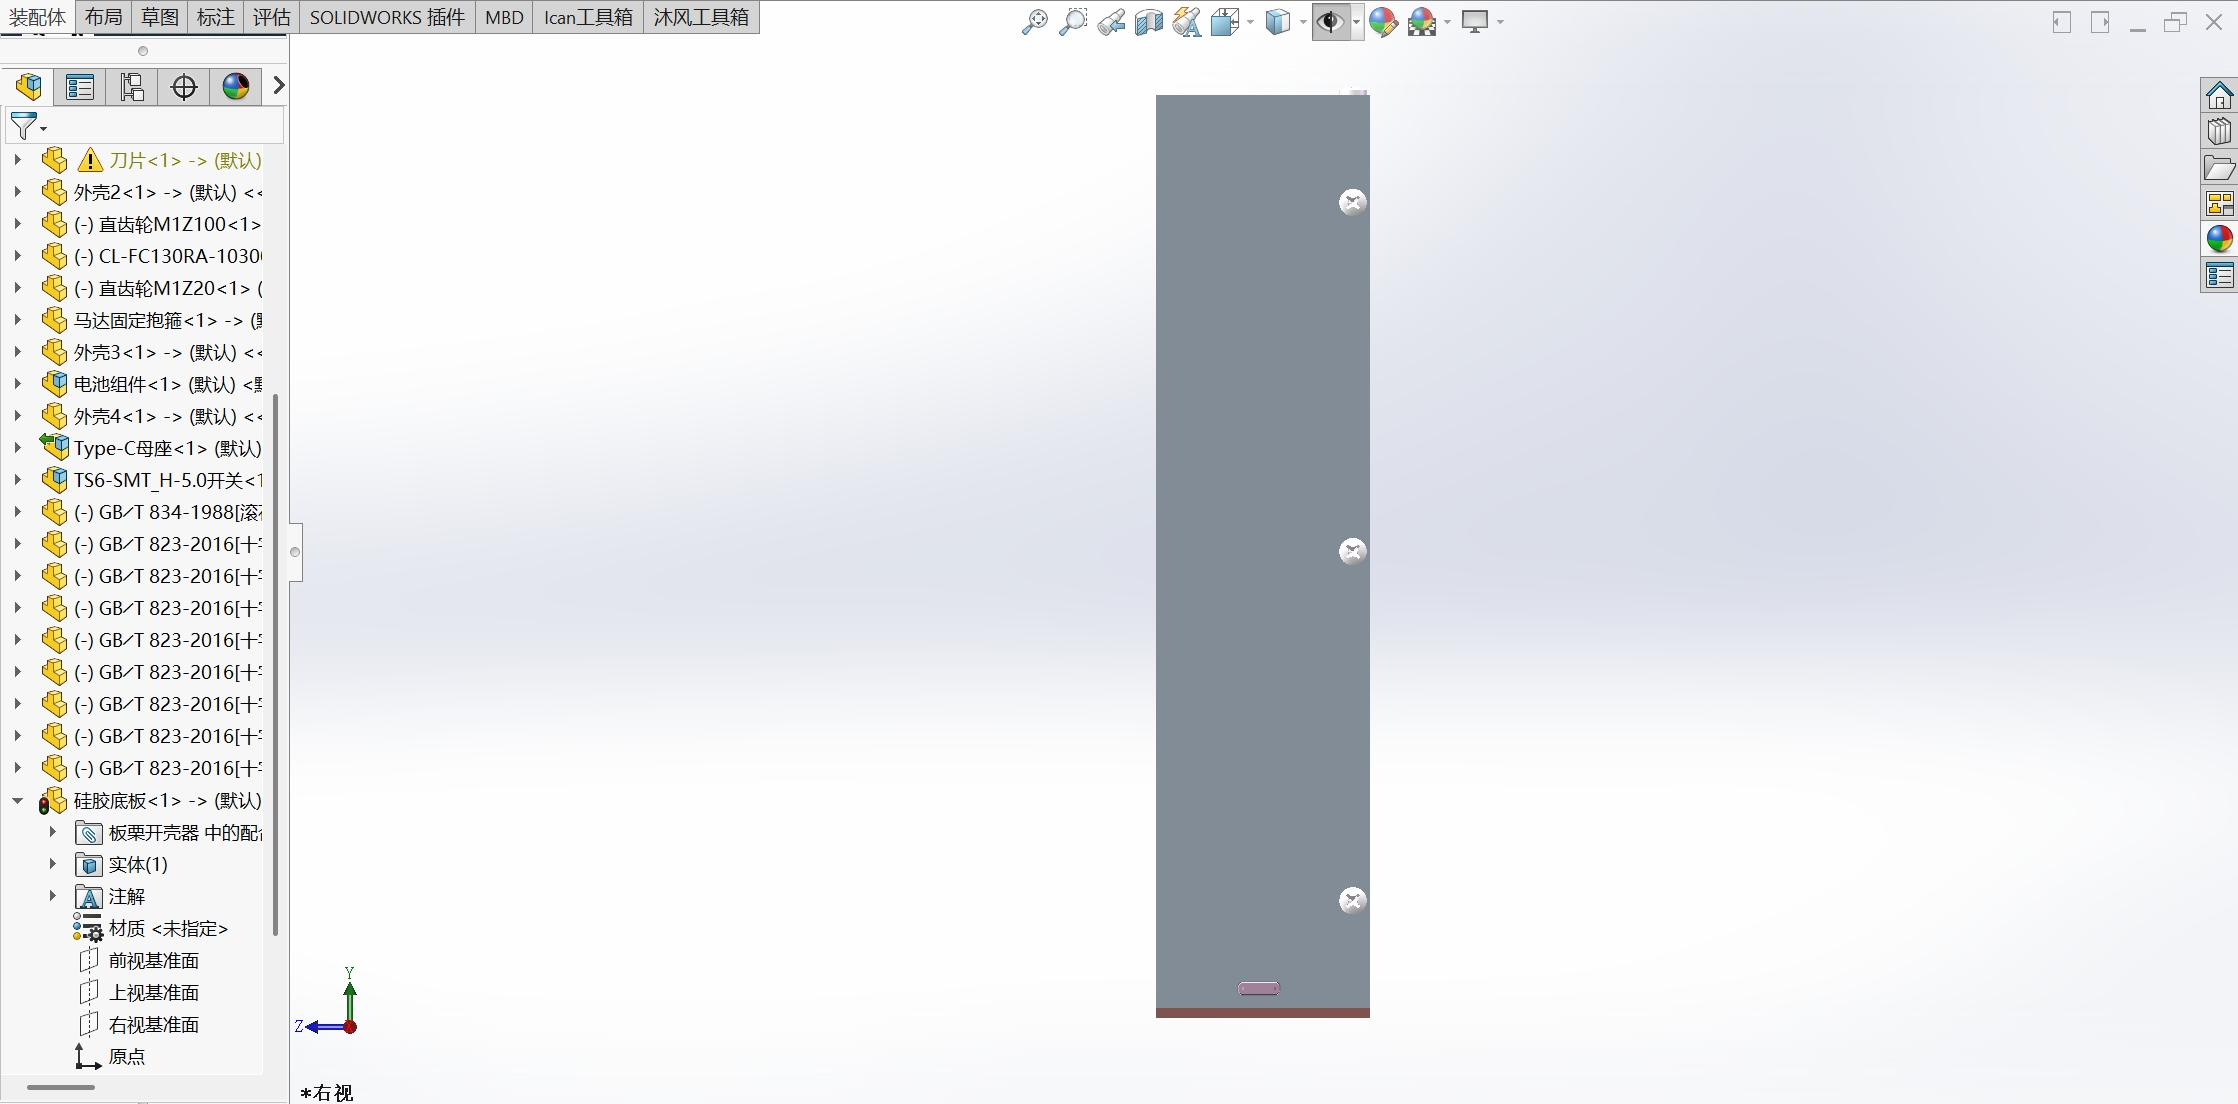Switch to FeatureManager design tree tab
The width and height of the screenshot is (2238, 1104).
(28, 87)
